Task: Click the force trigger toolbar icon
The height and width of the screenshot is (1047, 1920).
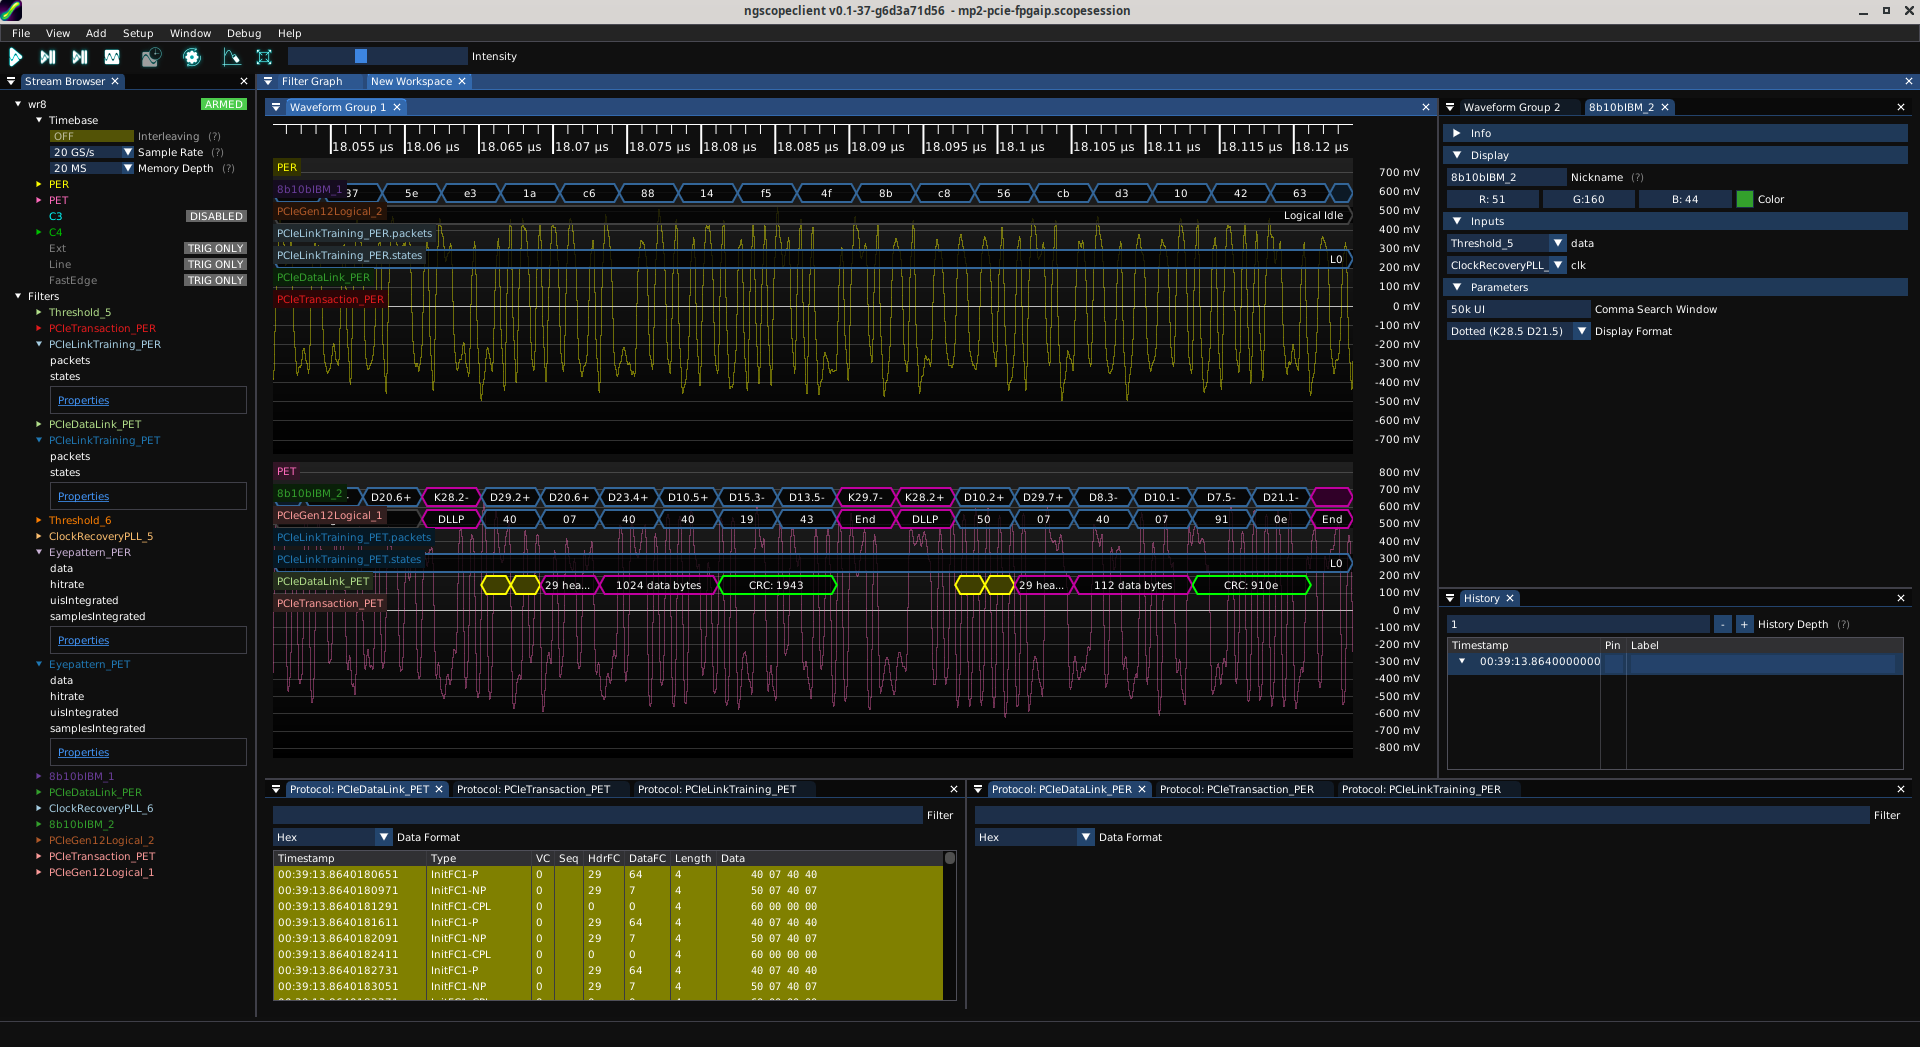Action: (x=80, y=57)
